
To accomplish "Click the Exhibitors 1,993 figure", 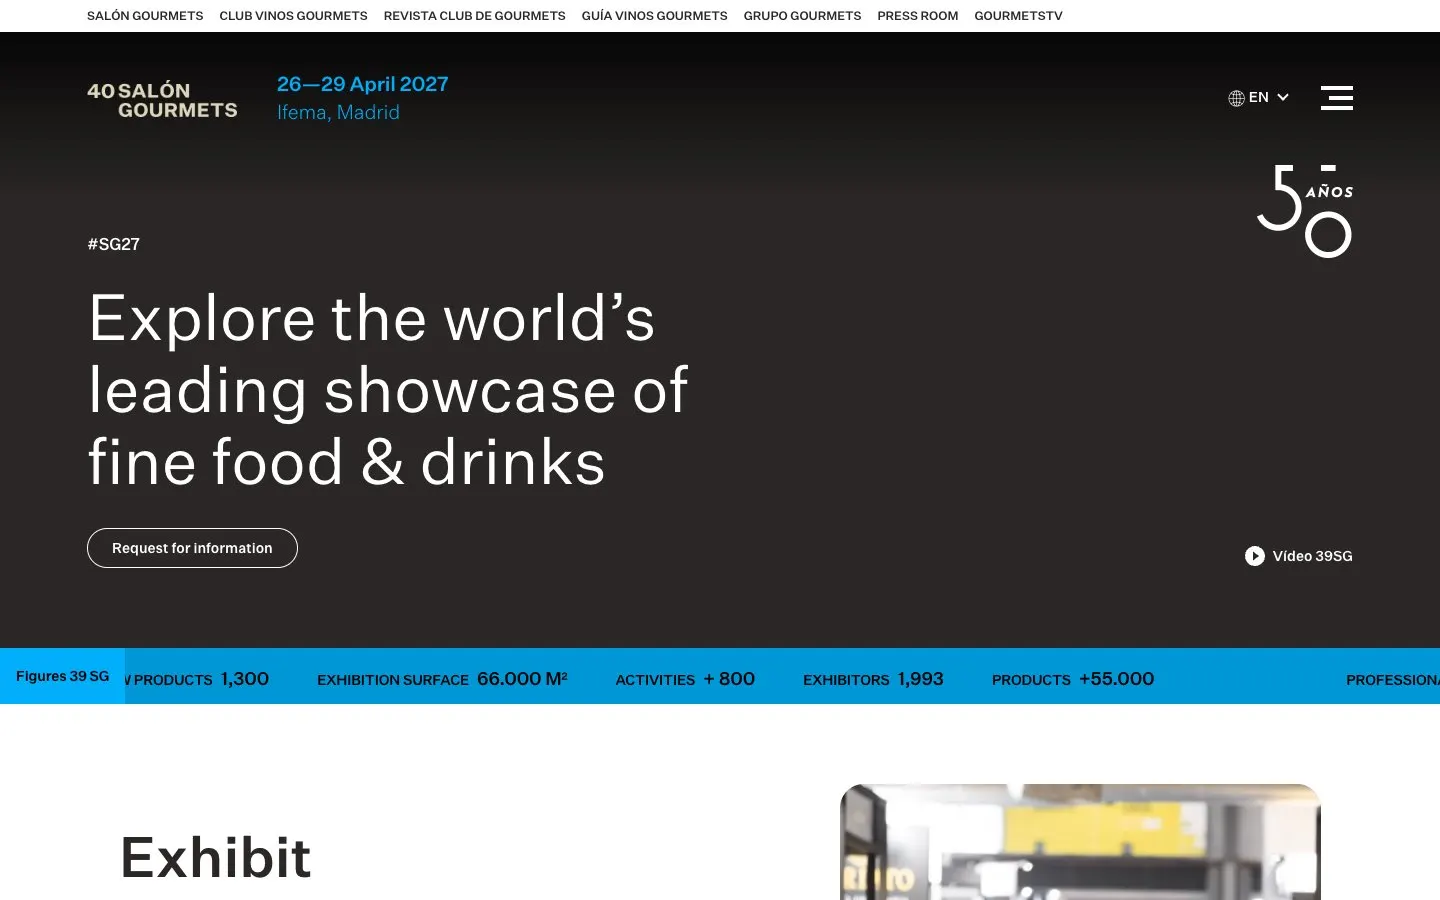I will click(873, 679).
